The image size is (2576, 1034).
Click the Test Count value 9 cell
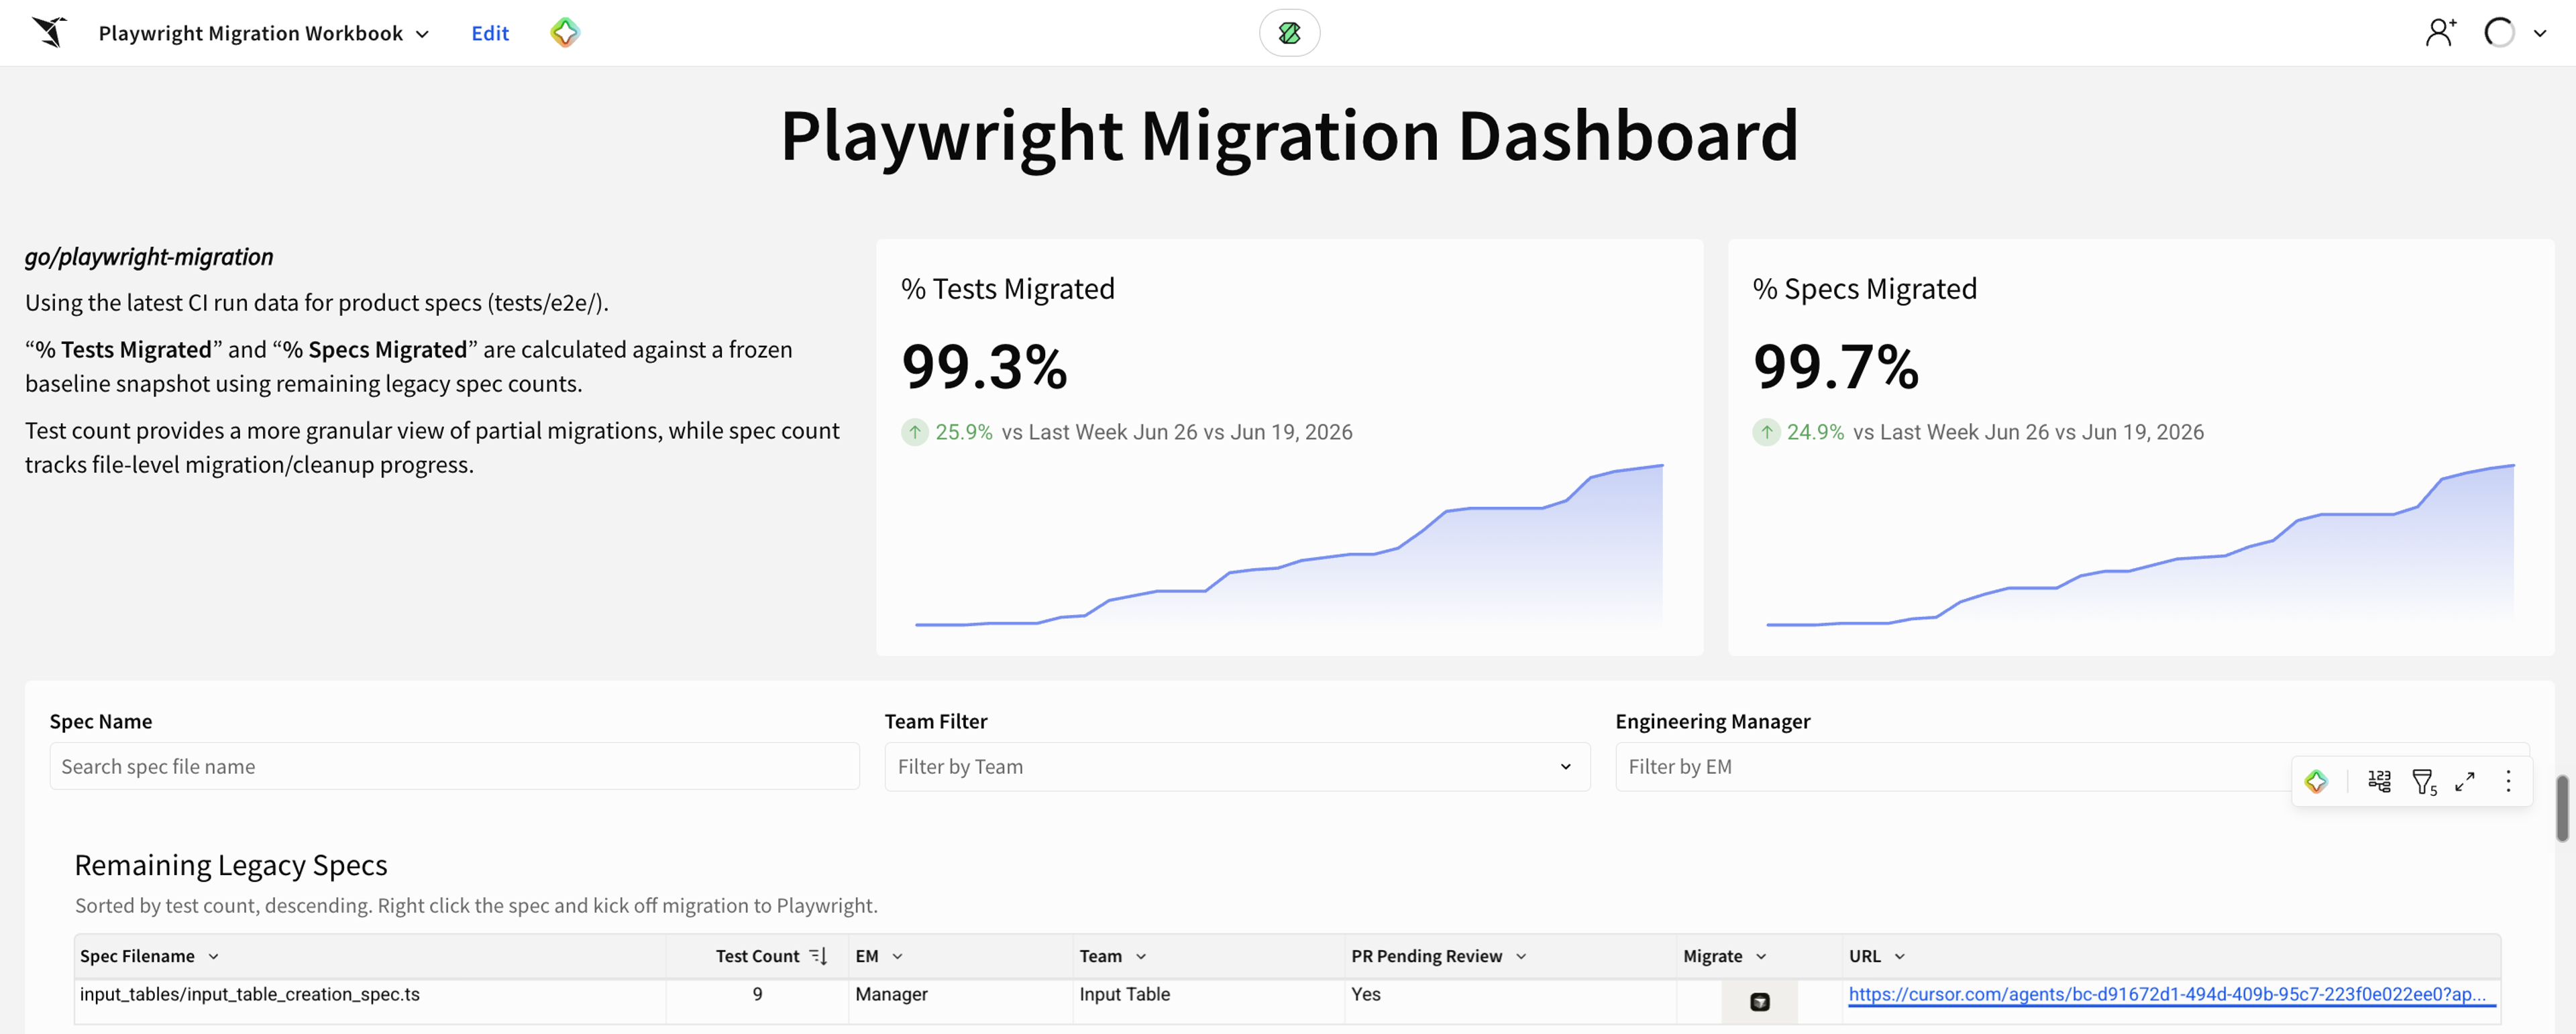(x=757, y=1001)
